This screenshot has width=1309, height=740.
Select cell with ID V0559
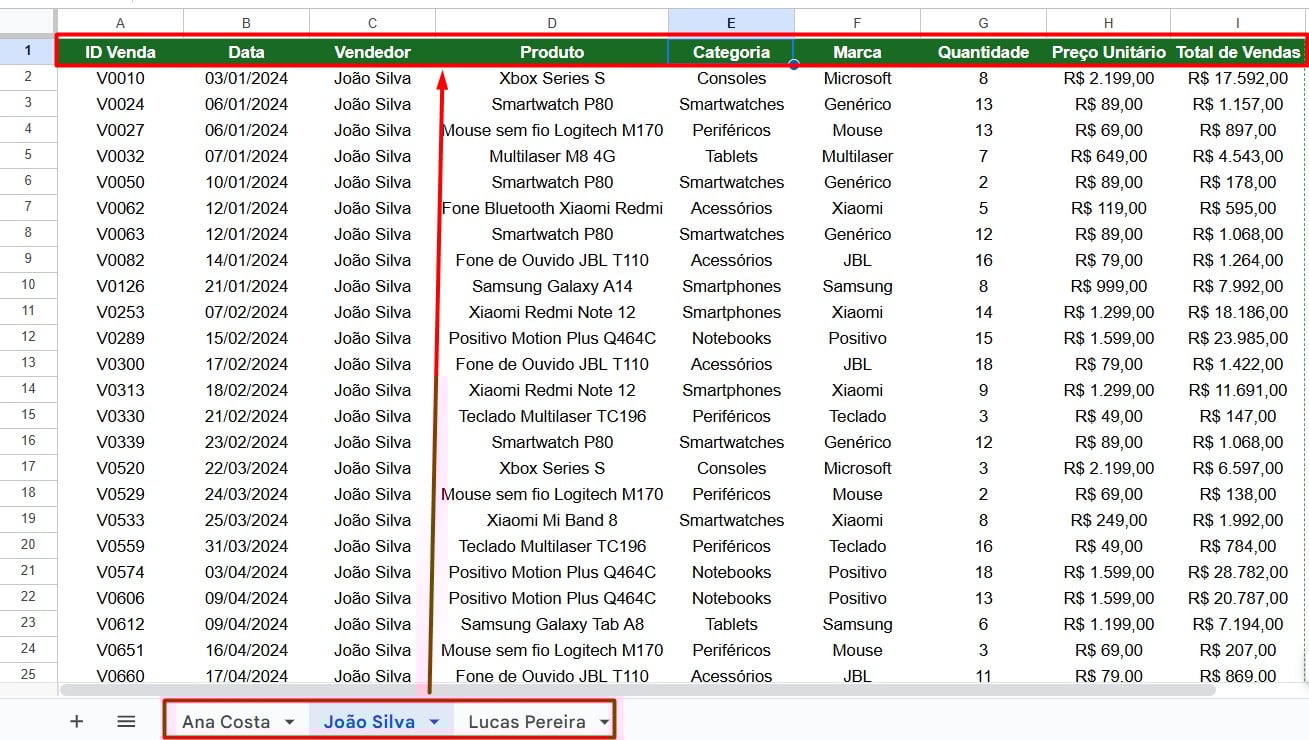pyautogui.click(x=121, y=546)
